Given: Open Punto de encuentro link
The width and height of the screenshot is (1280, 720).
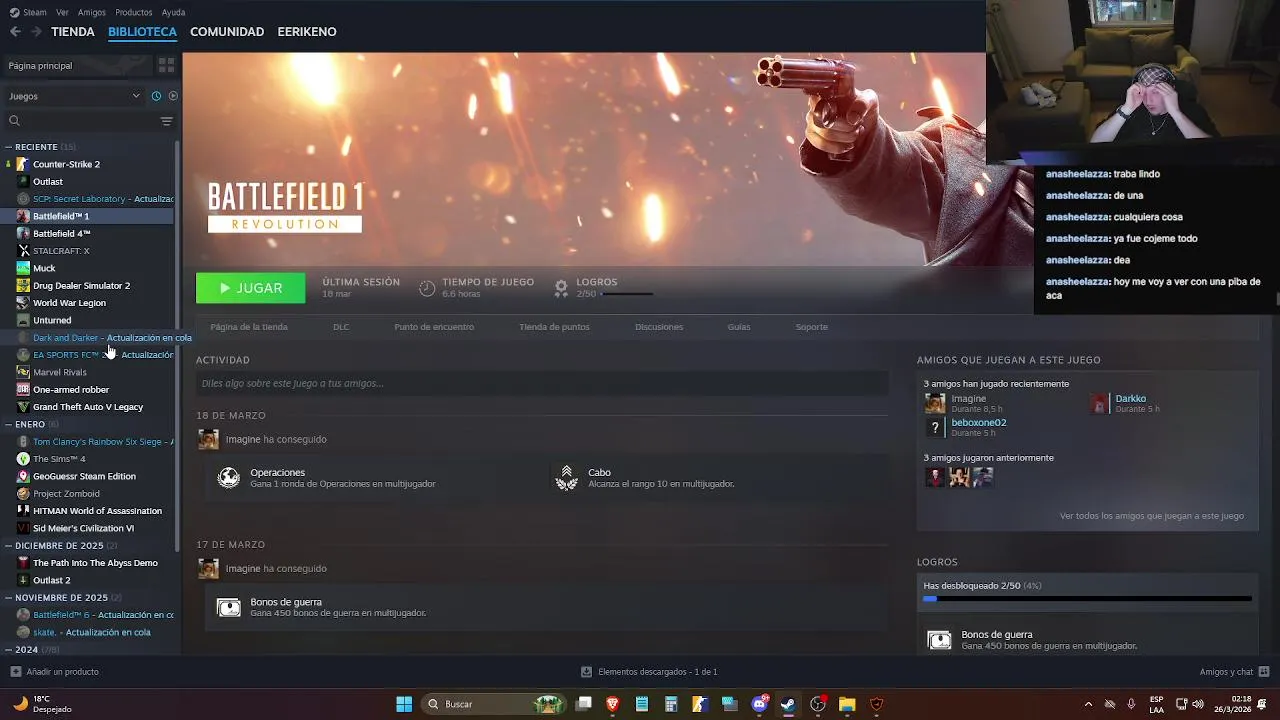Looking at the screenshot, I should point(434,327).
